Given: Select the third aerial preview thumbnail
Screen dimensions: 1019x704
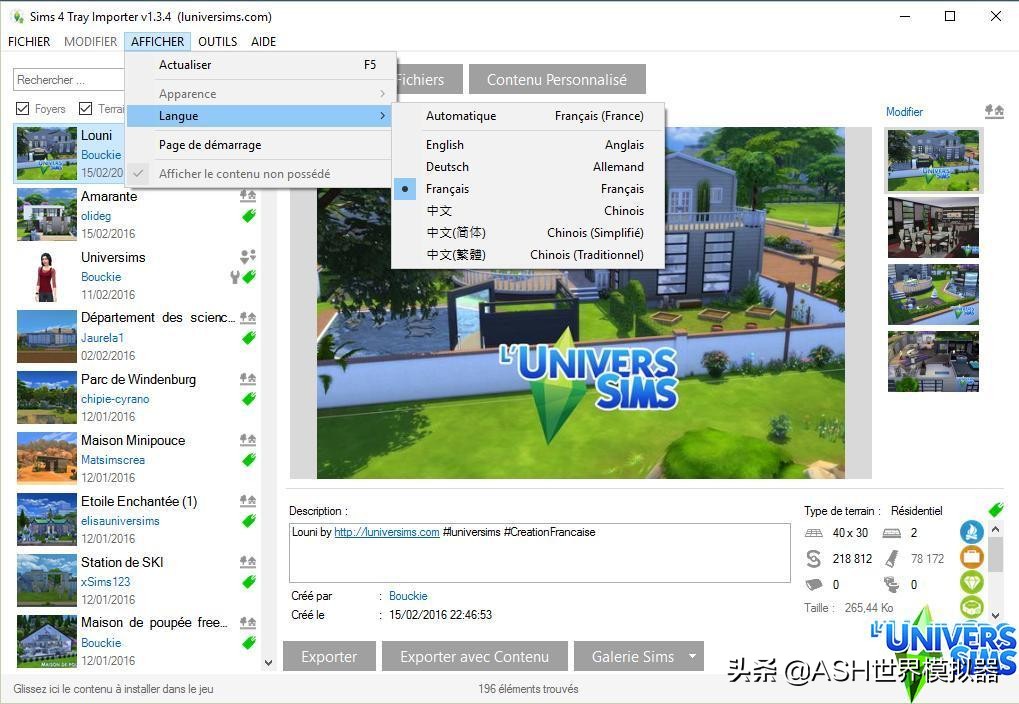Looking at the screenshot, I should point(933,294).
